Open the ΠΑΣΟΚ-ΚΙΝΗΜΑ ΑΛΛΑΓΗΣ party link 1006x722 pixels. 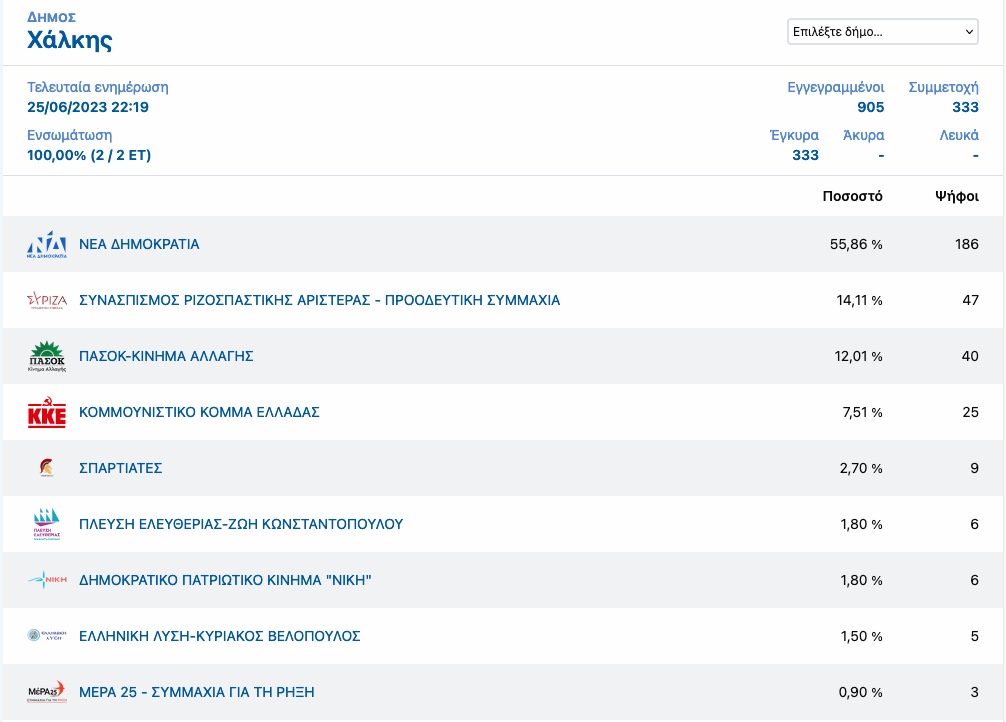166,356
